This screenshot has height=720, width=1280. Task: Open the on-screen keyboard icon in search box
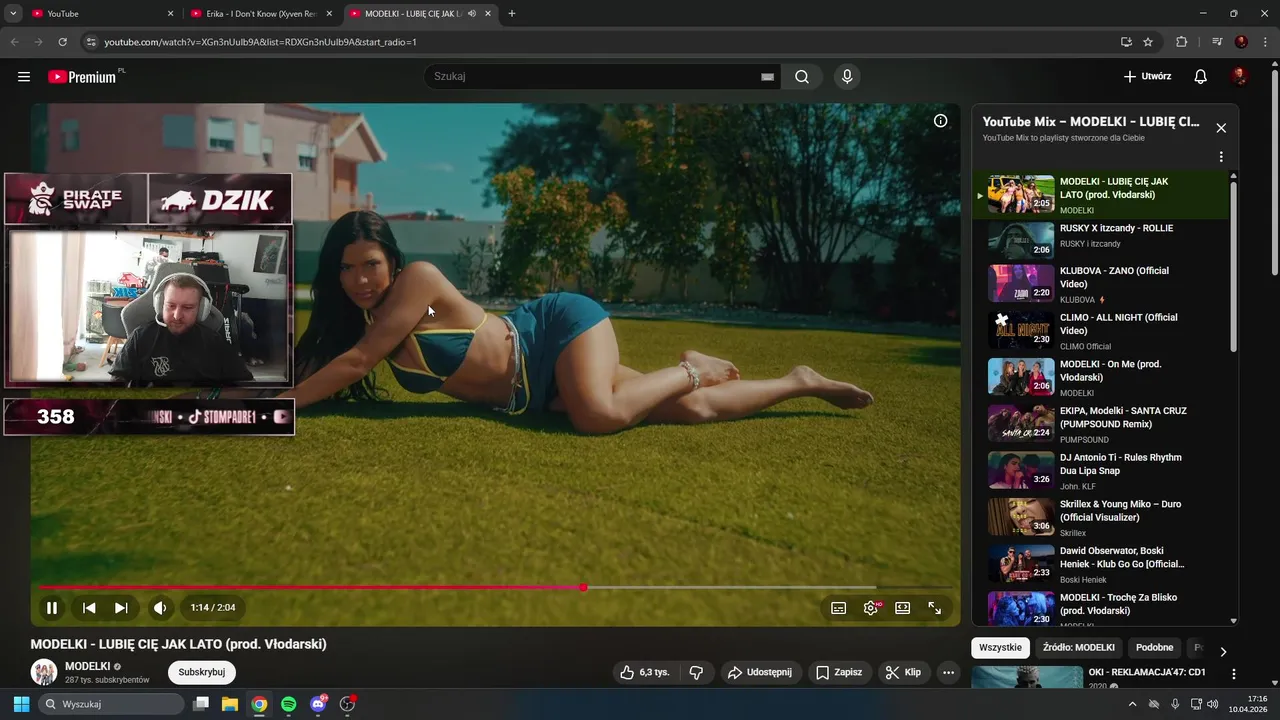click(767, 77)
